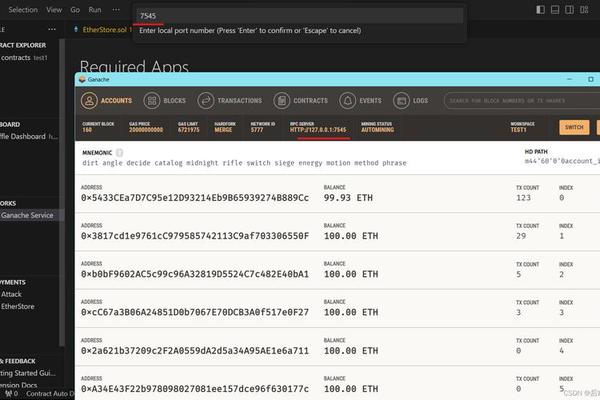Click the address 0xb0bF9602AC5c99c96A32819D5524C7c482E40bA1

coord(195,274)
